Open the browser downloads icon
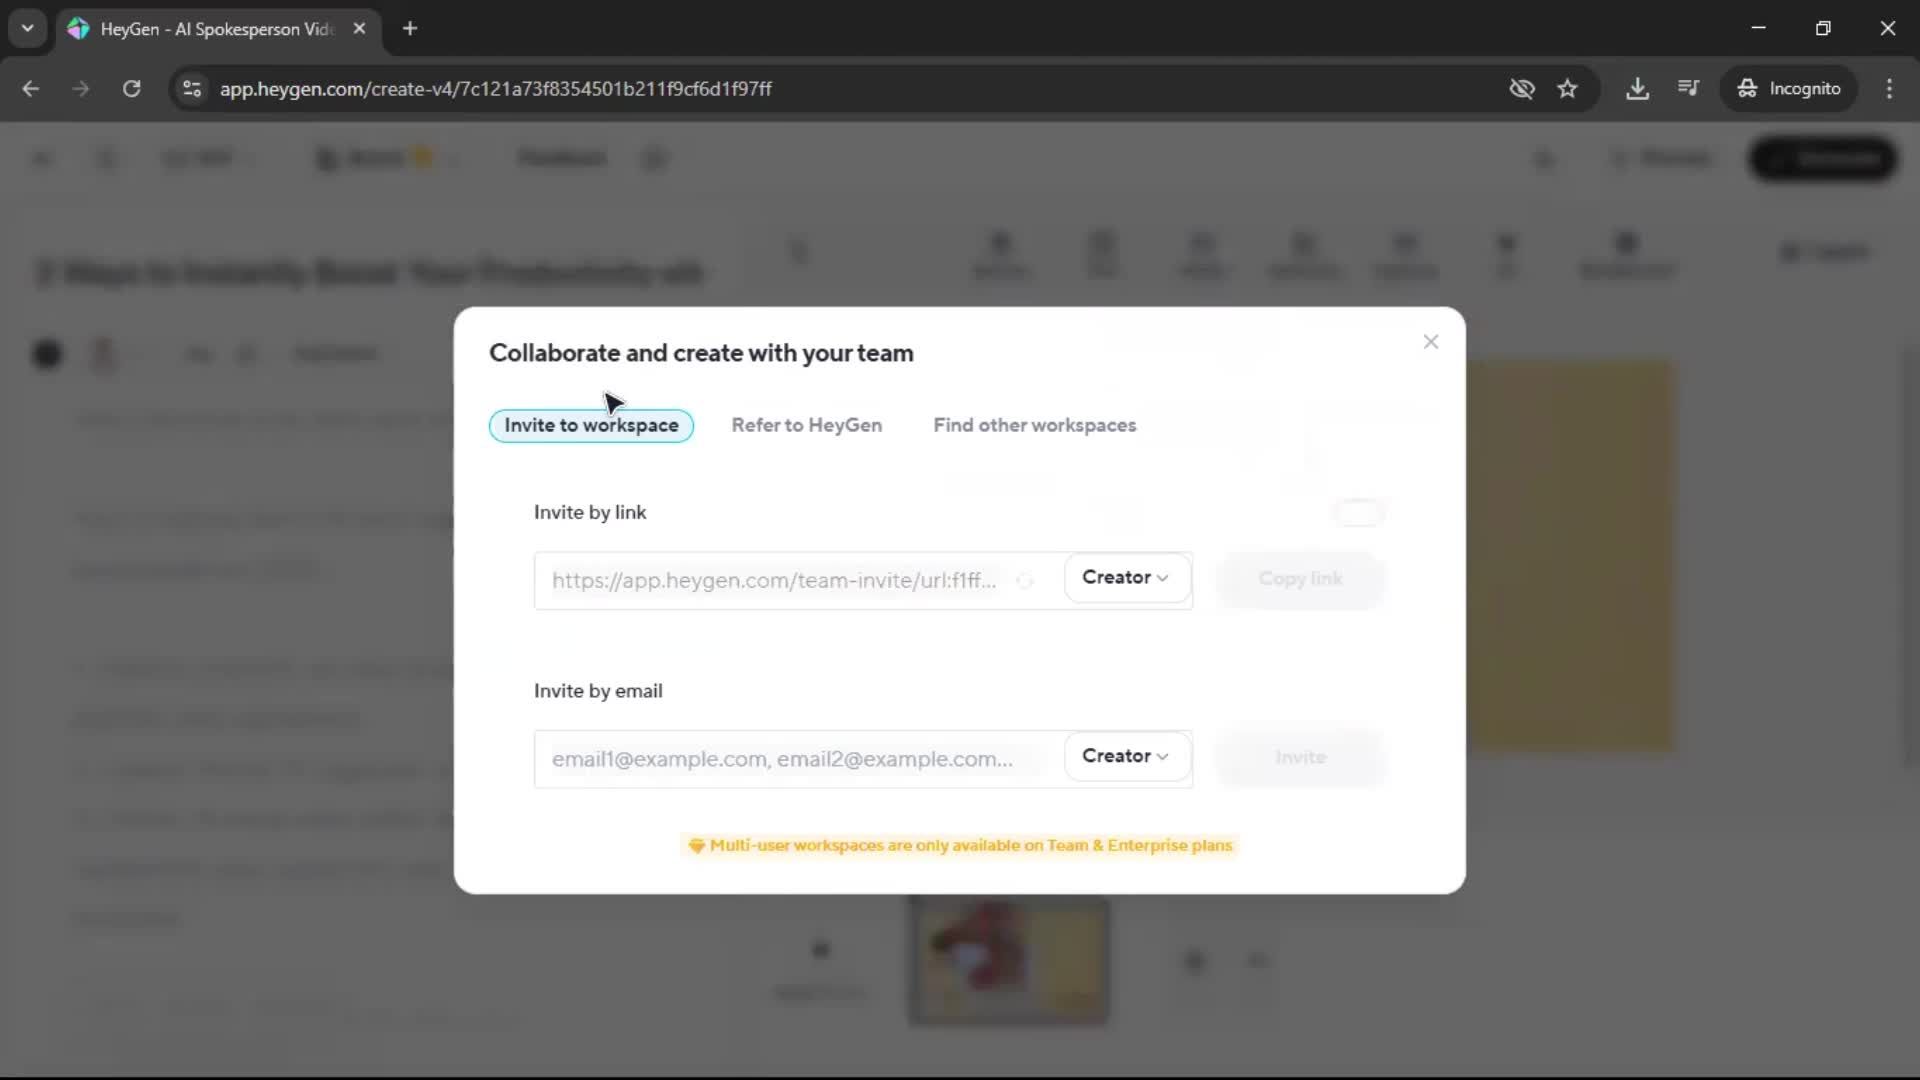Image resolution: width=1920 pixels, height=1080 pixels. pyautogui.click(x=1637, y=88)
